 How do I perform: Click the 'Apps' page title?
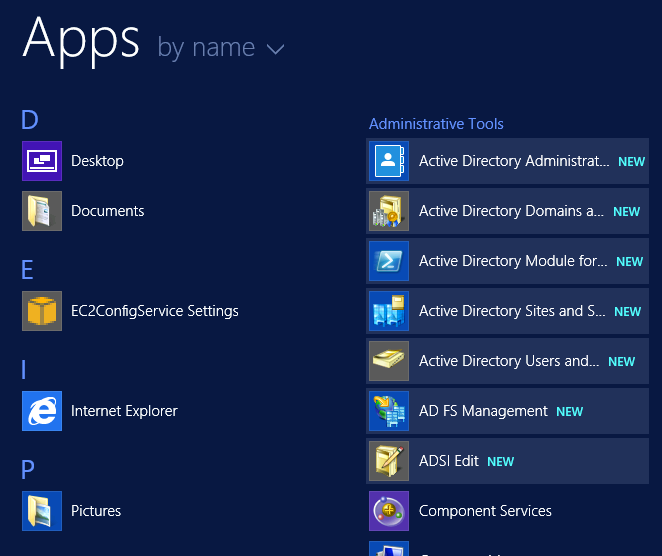pyautogui.click(x=81, y=41)
